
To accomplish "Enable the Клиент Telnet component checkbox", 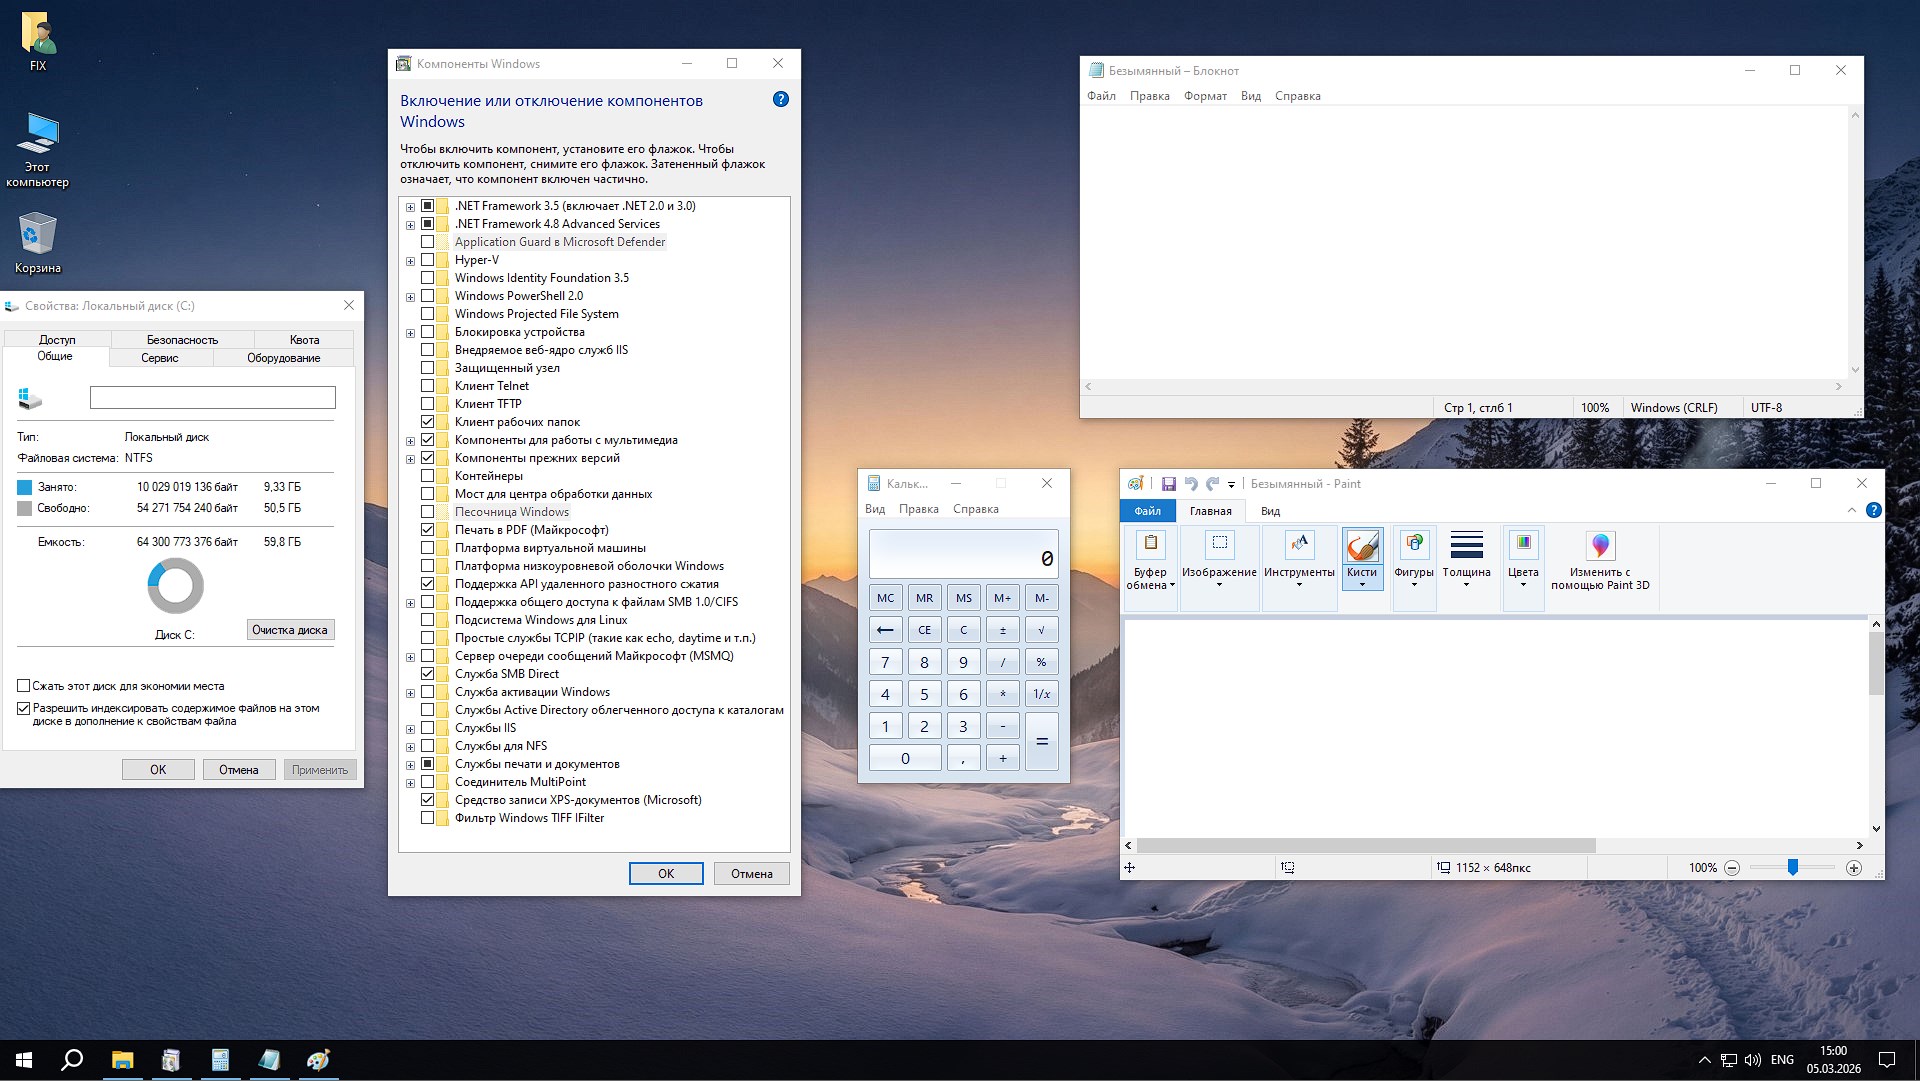I will click(430, 386).
